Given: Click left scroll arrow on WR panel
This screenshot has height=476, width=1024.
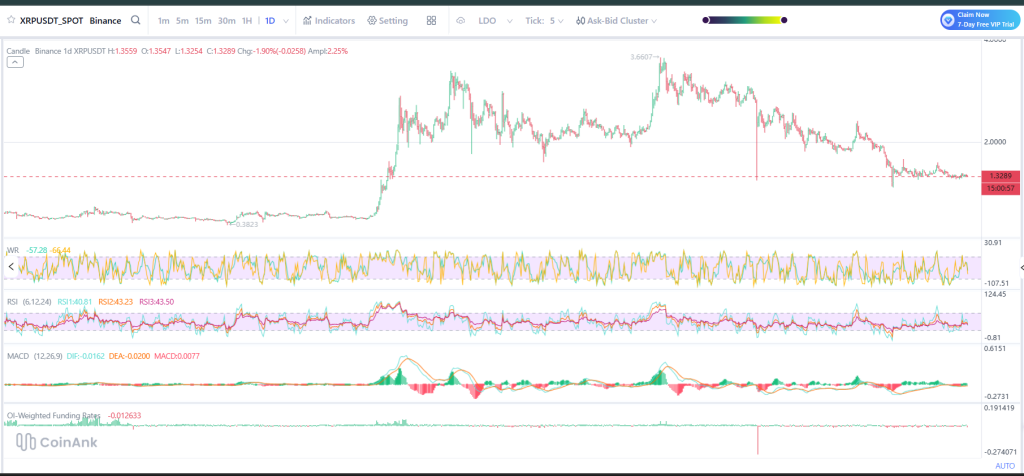Looking at the screenshot, I should [x=10, y=267].
